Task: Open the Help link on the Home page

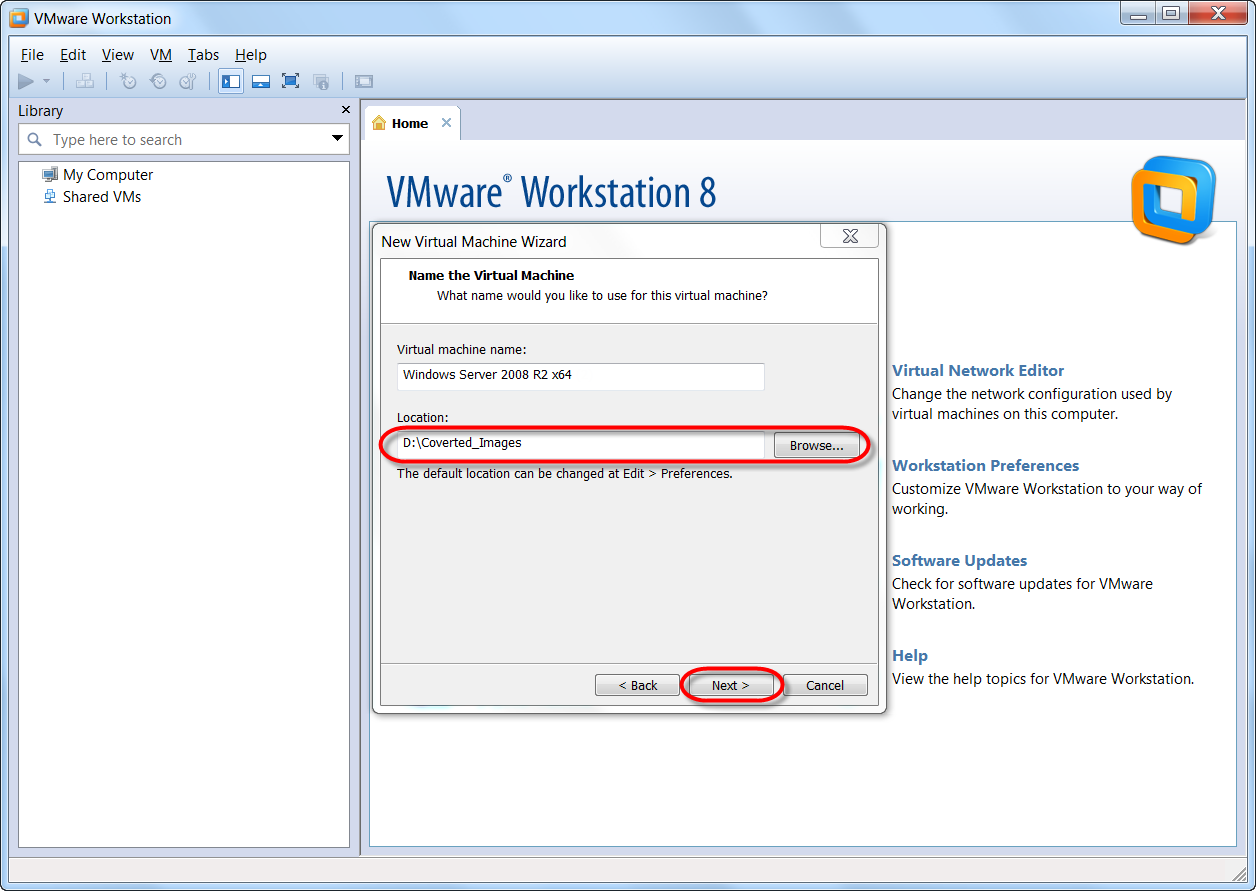Action: (910, 655)
